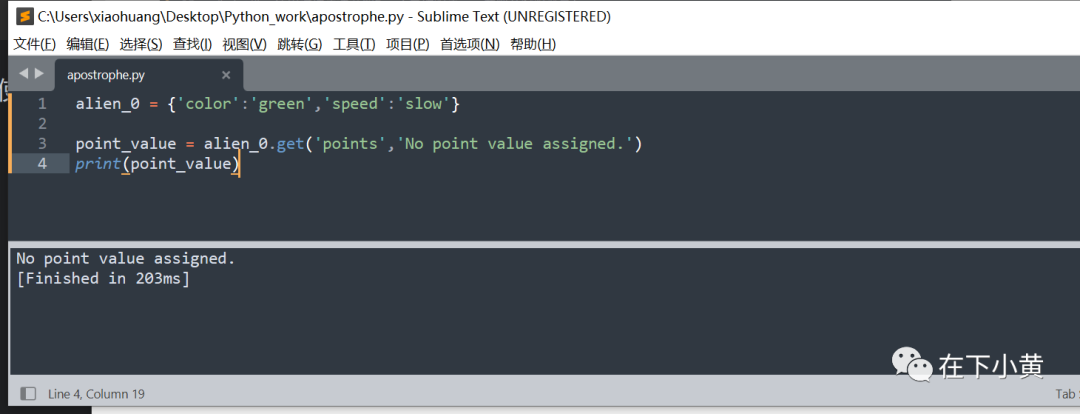Open the 选择(S) menu
Viewport: 1080px width, 414px height.
[x=141, y=44]
